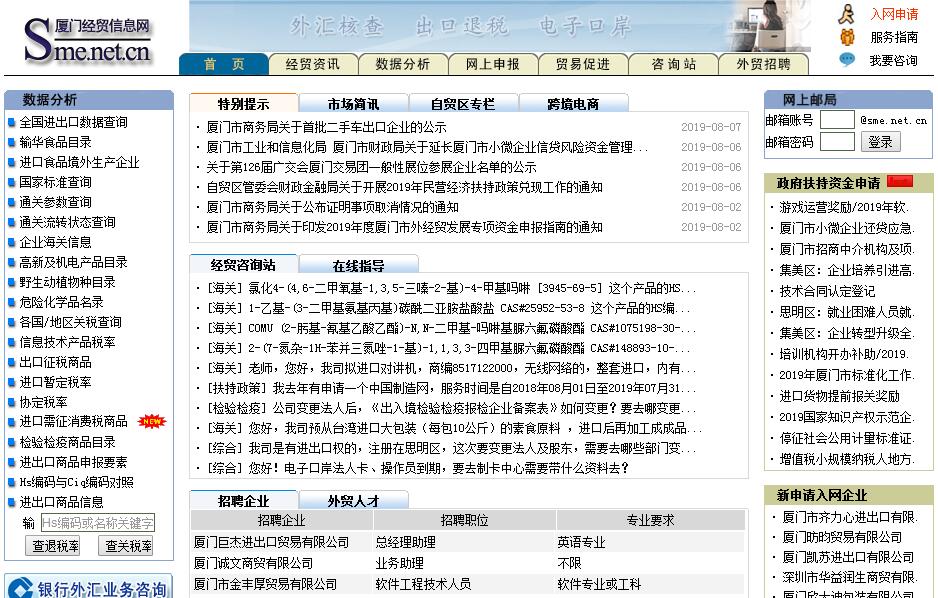This screenshot has height=598, width=938.
Task: Open the 全国进出口数据查询 link
Action: click(73, 122)
